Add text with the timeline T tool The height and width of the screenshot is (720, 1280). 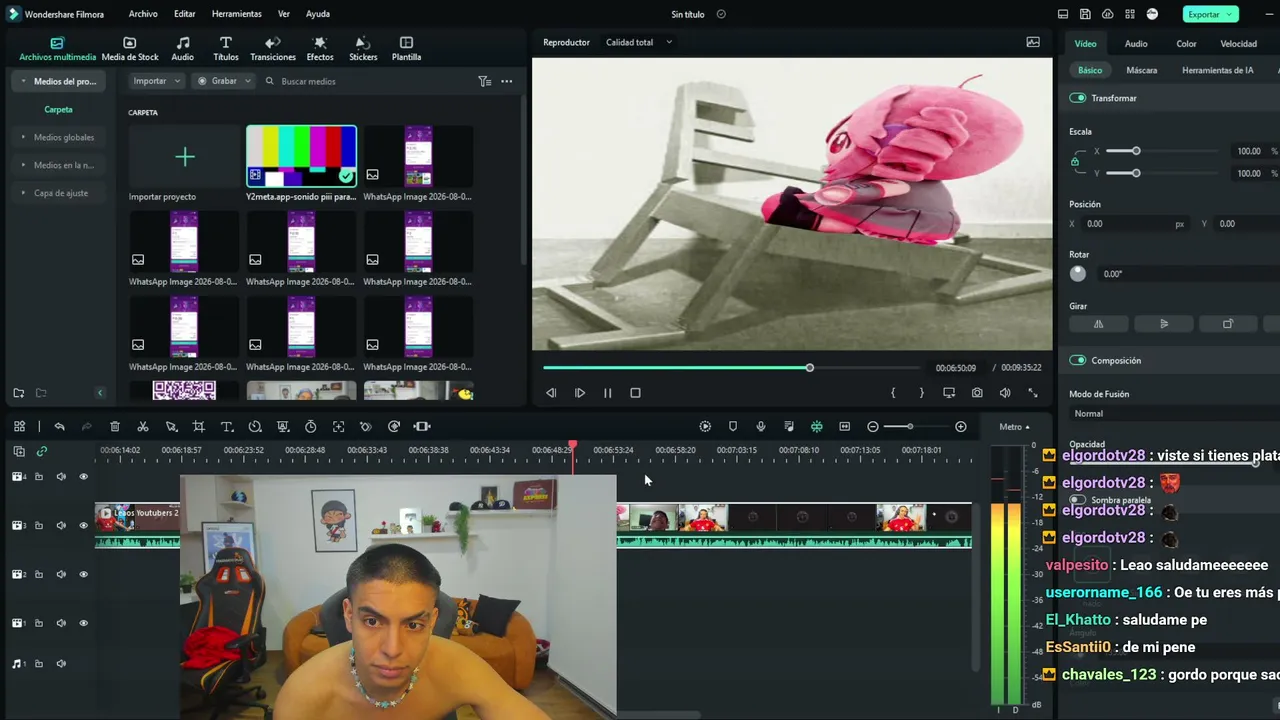pyautogui.click(x=227, y=427)
